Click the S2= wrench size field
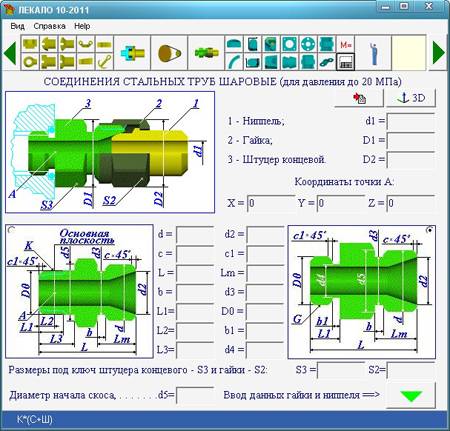This screenshot has height=431, width=450. coord(411,370)
